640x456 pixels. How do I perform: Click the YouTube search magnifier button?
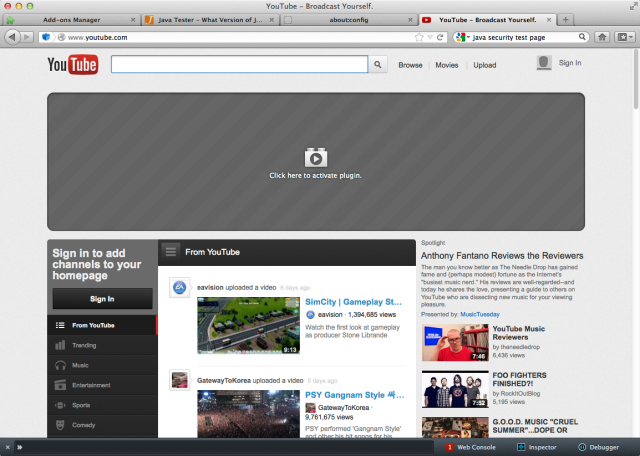point(378,65)
